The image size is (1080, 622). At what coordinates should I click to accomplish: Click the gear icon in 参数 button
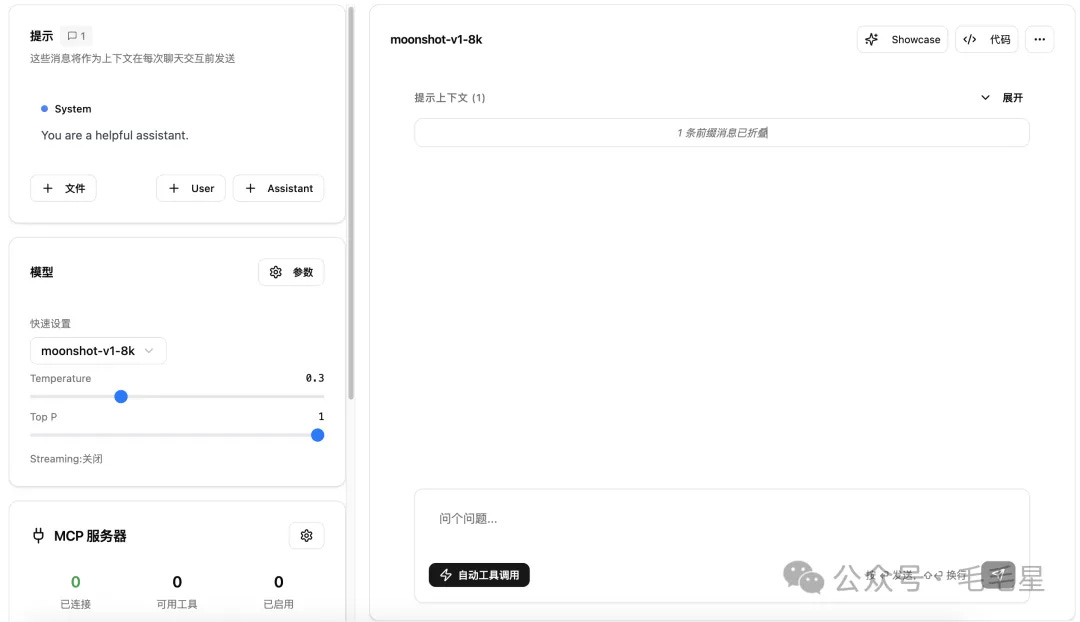(x=276, y=272)
